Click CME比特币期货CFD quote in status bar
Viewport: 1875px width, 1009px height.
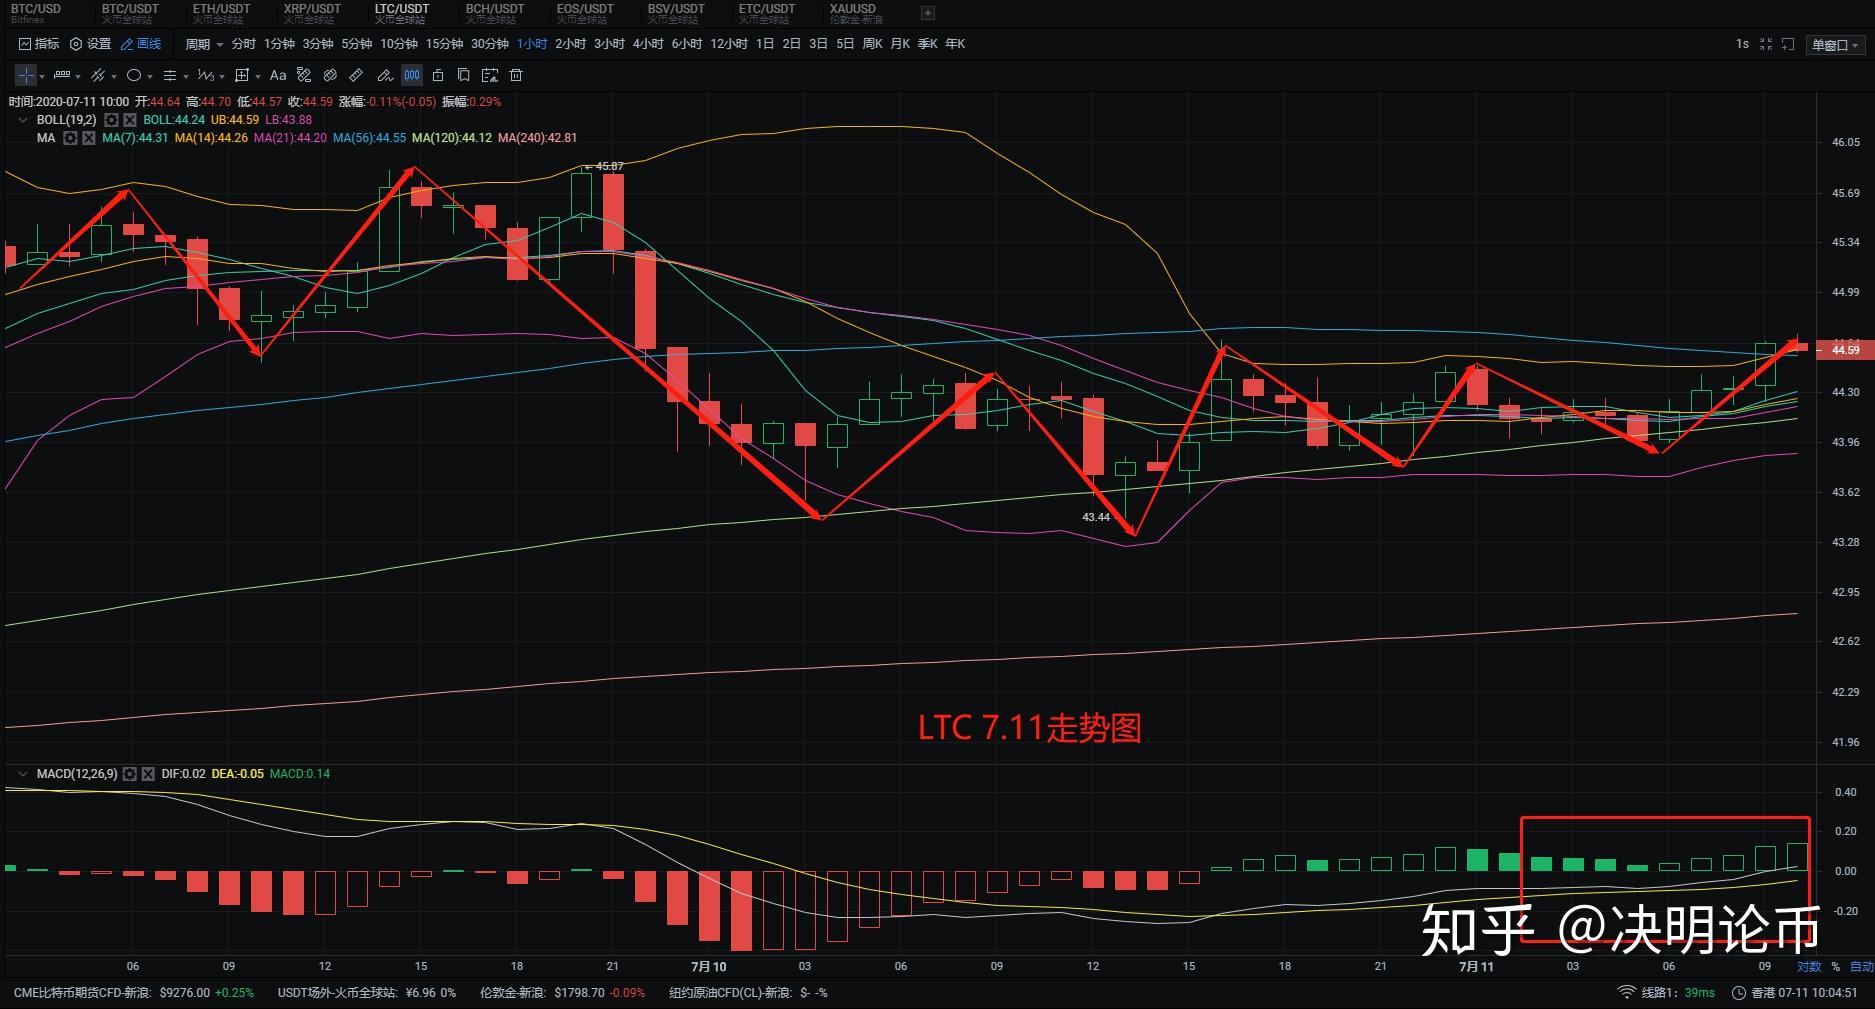134,993
